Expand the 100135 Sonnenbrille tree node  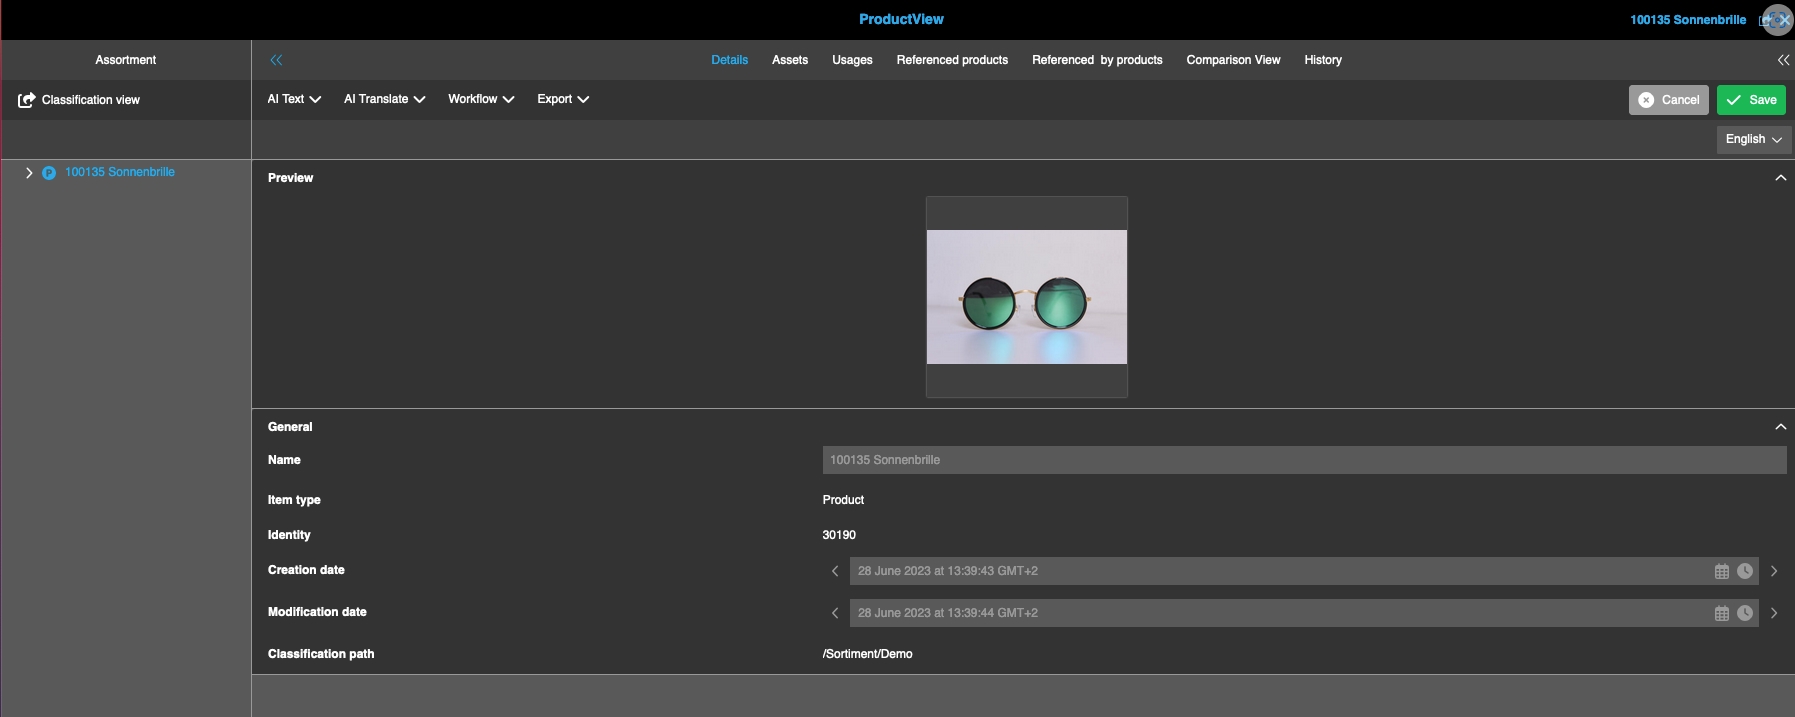[x=29, y=173]
